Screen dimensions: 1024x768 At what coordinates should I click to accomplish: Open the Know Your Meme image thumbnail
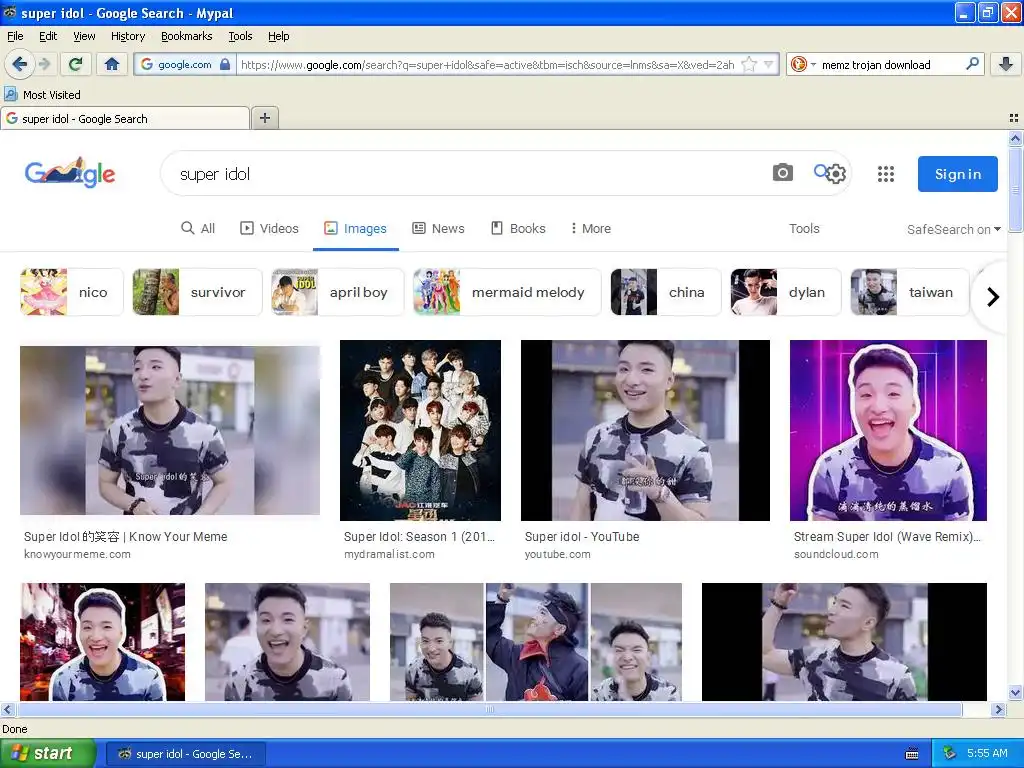pyautogui.click(x=170, y=430)
